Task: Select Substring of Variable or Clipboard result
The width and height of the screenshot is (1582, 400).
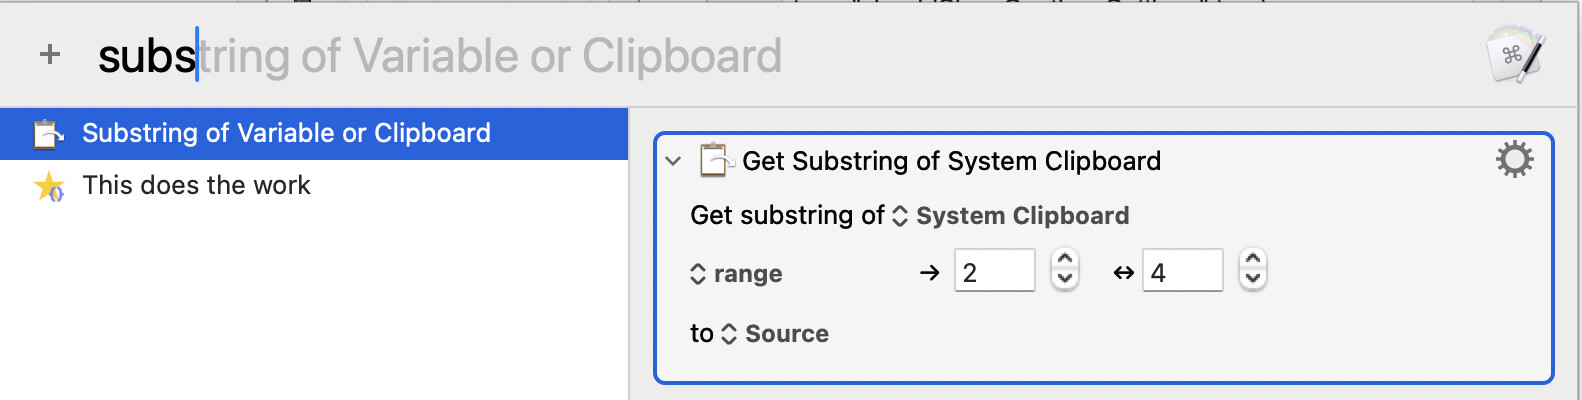Action: pyautogui.click(x=286, y=134)
